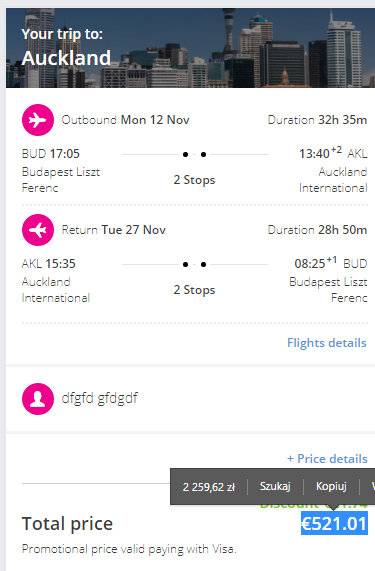Click the highlighted €521.01 total price

click(334, 524)
